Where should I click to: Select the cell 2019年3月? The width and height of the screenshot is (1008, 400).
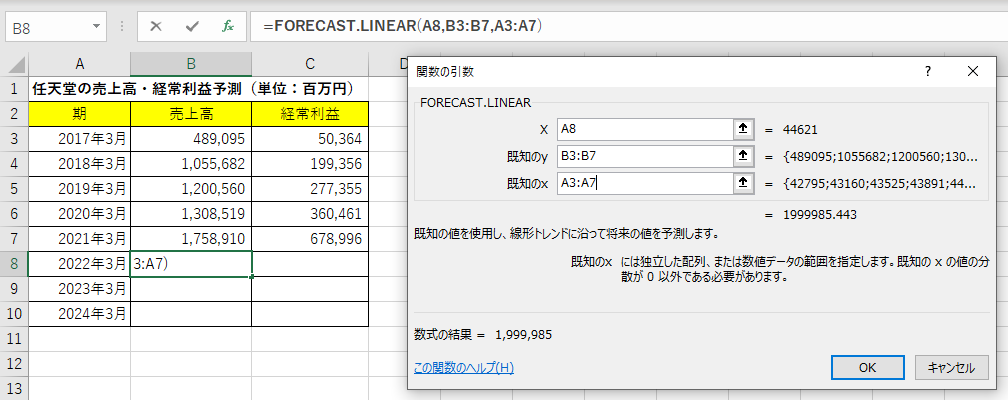pos(80,189)
